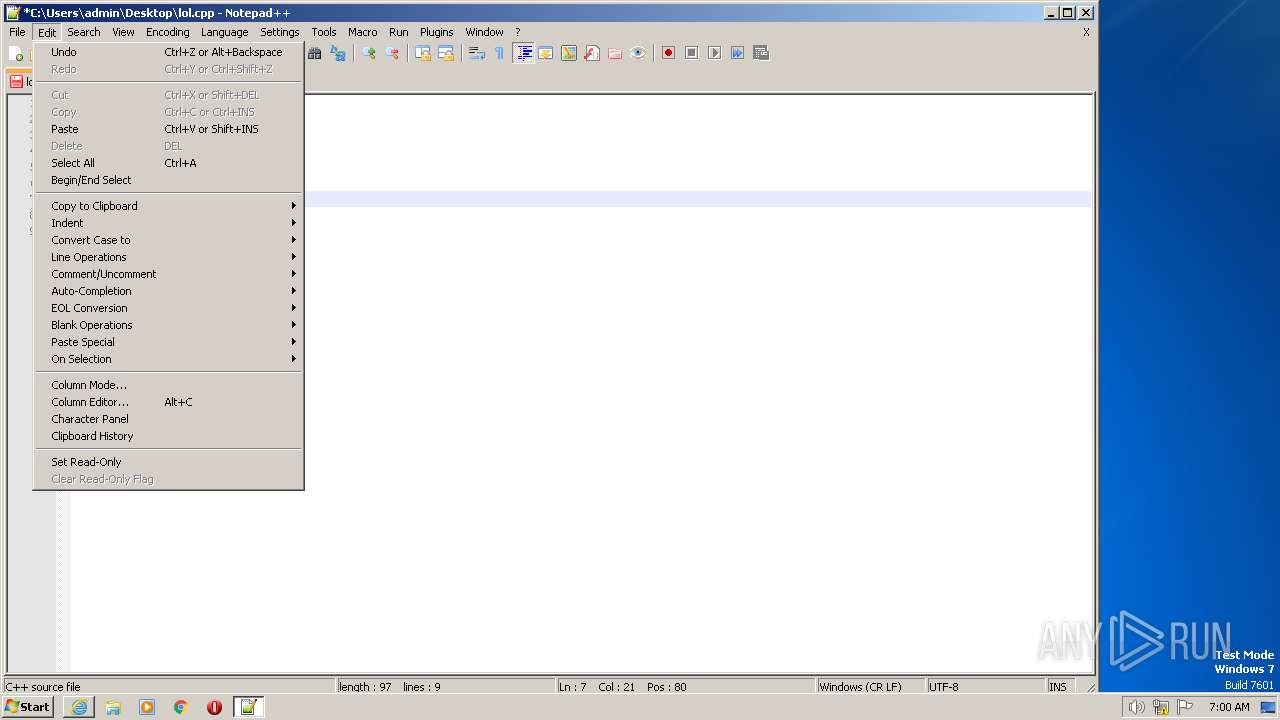Toggle Show Indent Guide icon
This screenshot has height=720, width=1280.
pos(523,53)
